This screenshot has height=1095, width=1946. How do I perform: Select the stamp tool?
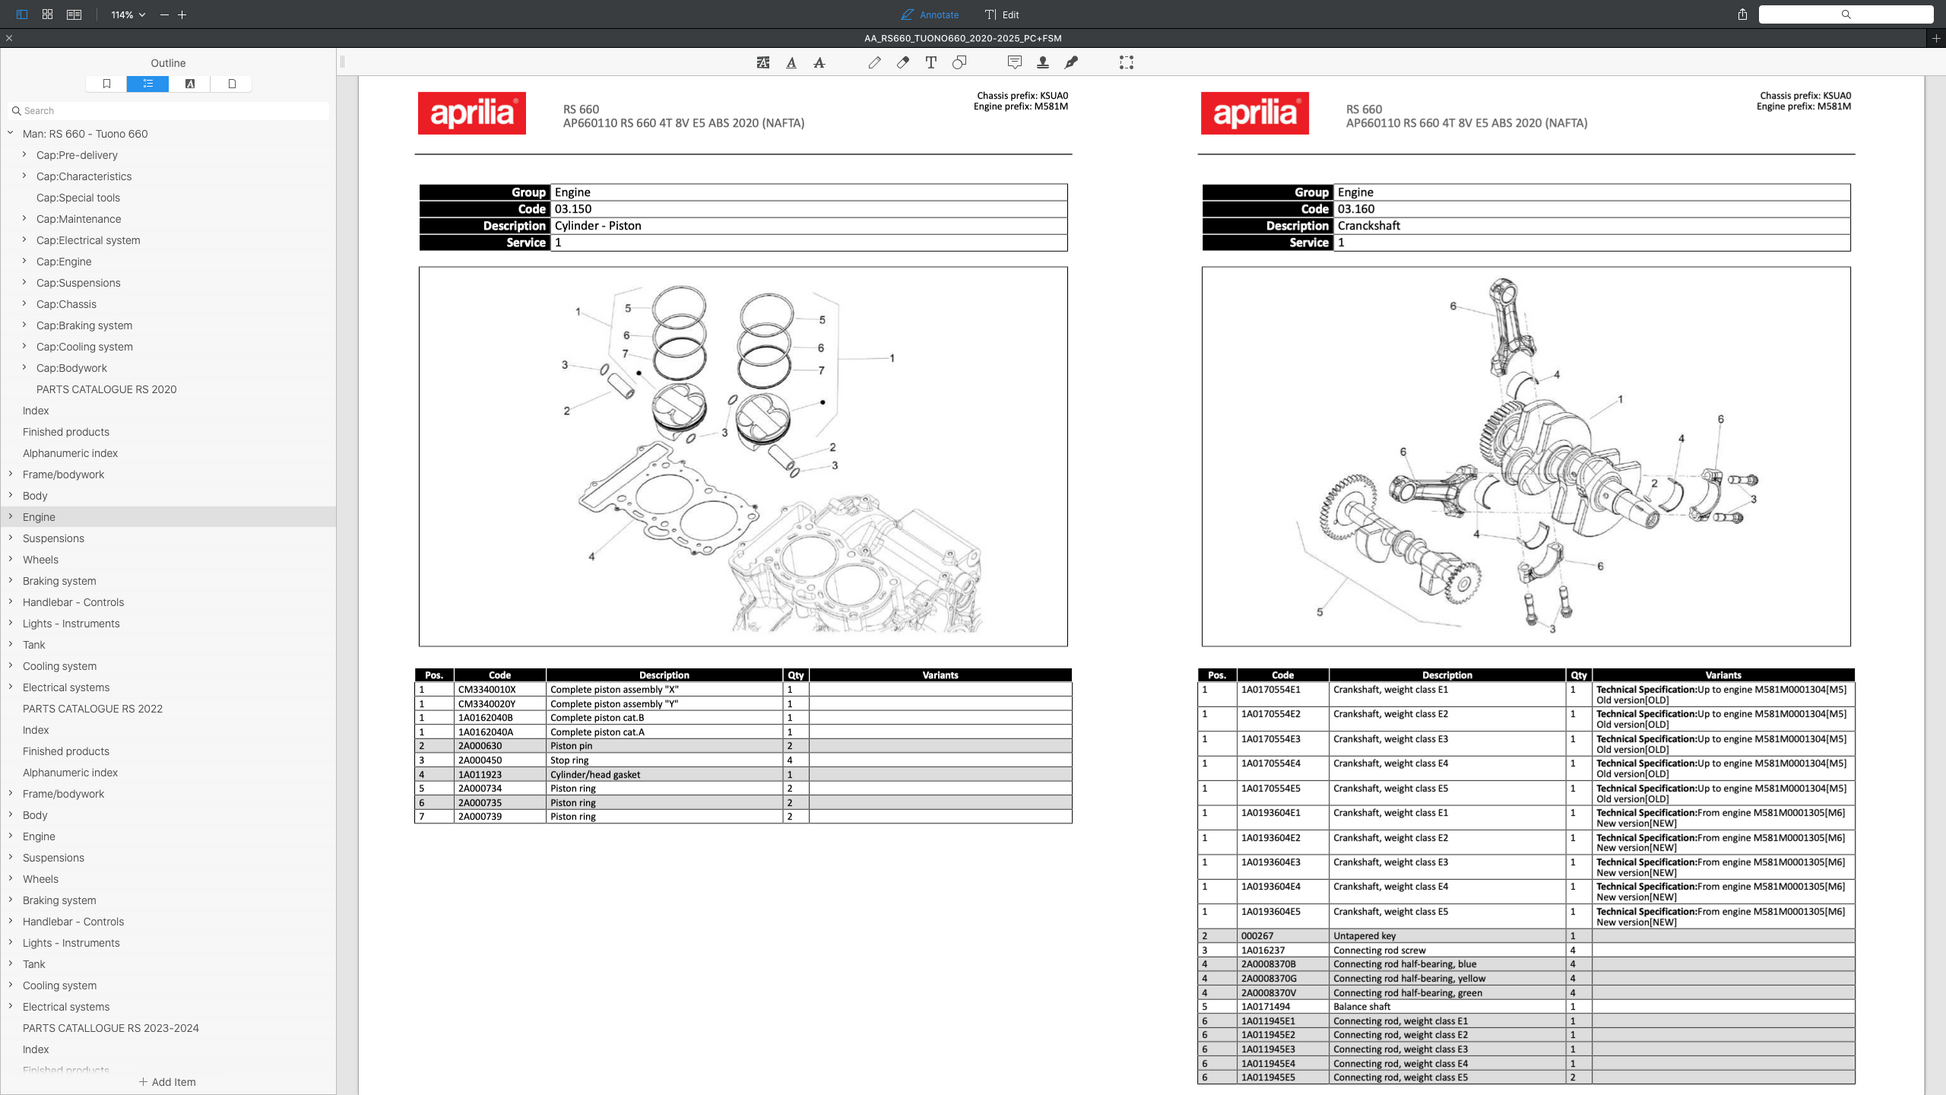pos(1042,62)
